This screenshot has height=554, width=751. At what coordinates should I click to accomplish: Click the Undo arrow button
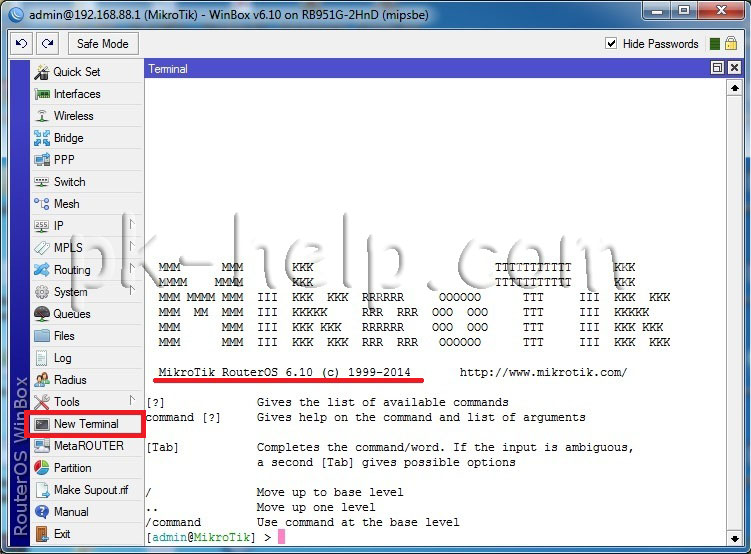point(22,44)
